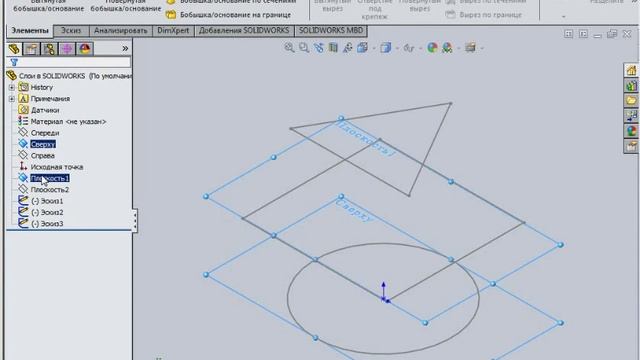Screen dimensions: 640x360
Task: Expand the manager panel with the double chevron
Action: coord(125,49)
